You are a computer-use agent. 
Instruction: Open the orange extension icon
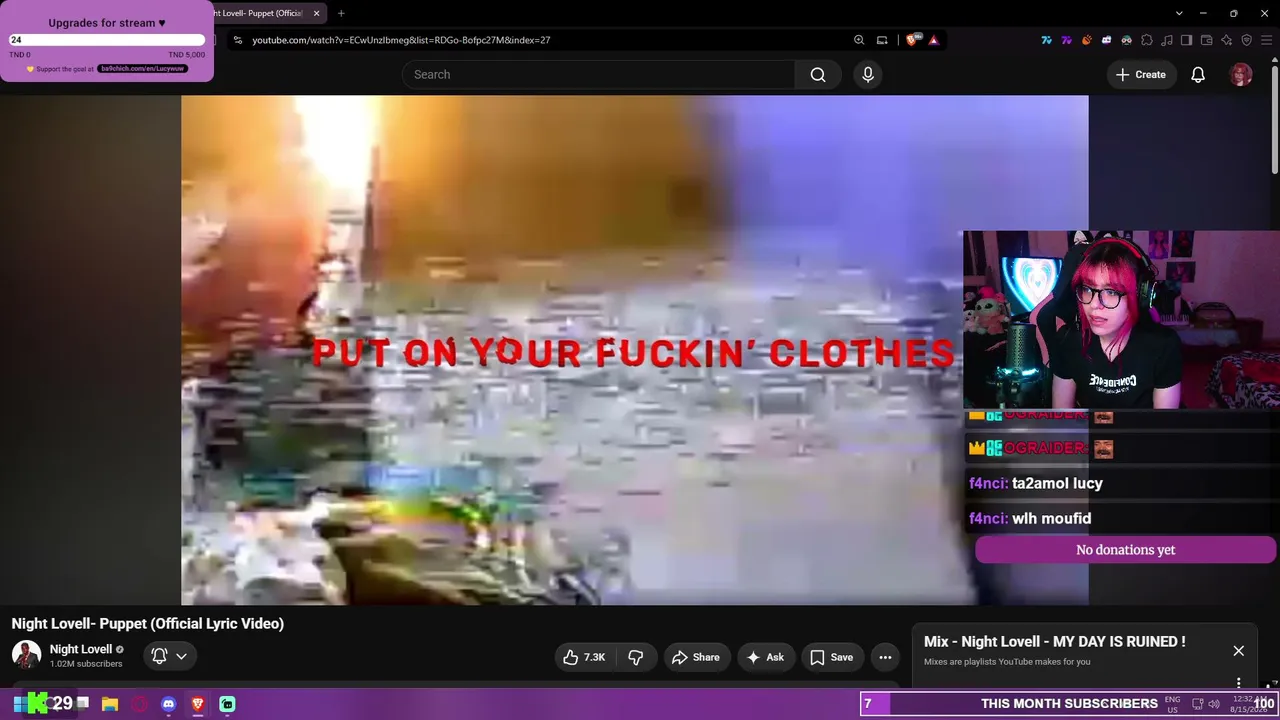[1087, 40]
